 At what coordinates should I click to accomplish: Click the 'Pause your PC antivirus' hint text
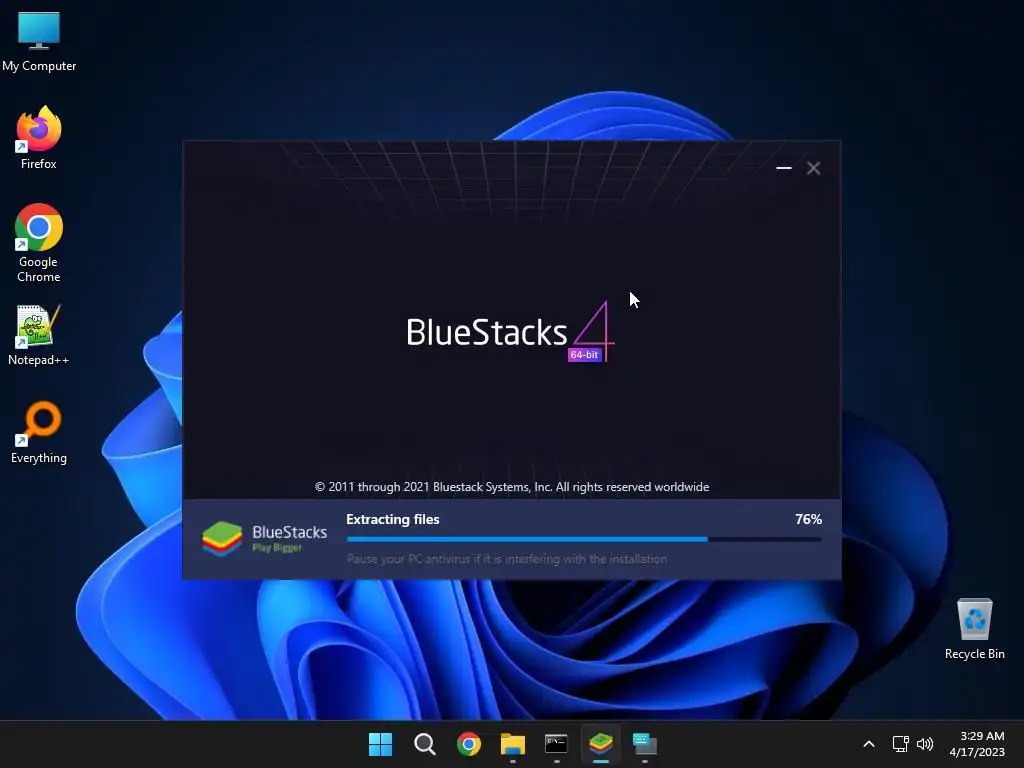click(x=507, y=559)
